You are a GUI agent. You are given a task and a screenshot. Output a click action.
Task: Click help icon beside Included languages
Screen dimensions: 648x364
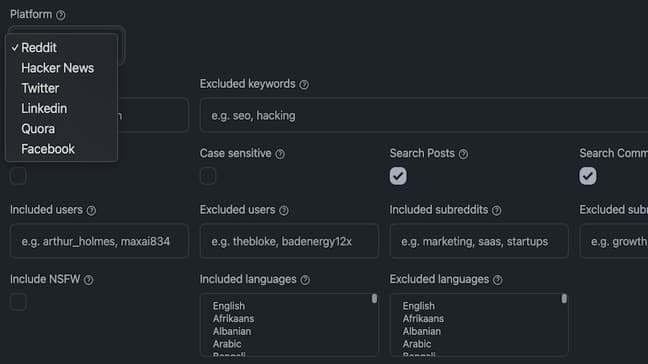coord(305,280)
